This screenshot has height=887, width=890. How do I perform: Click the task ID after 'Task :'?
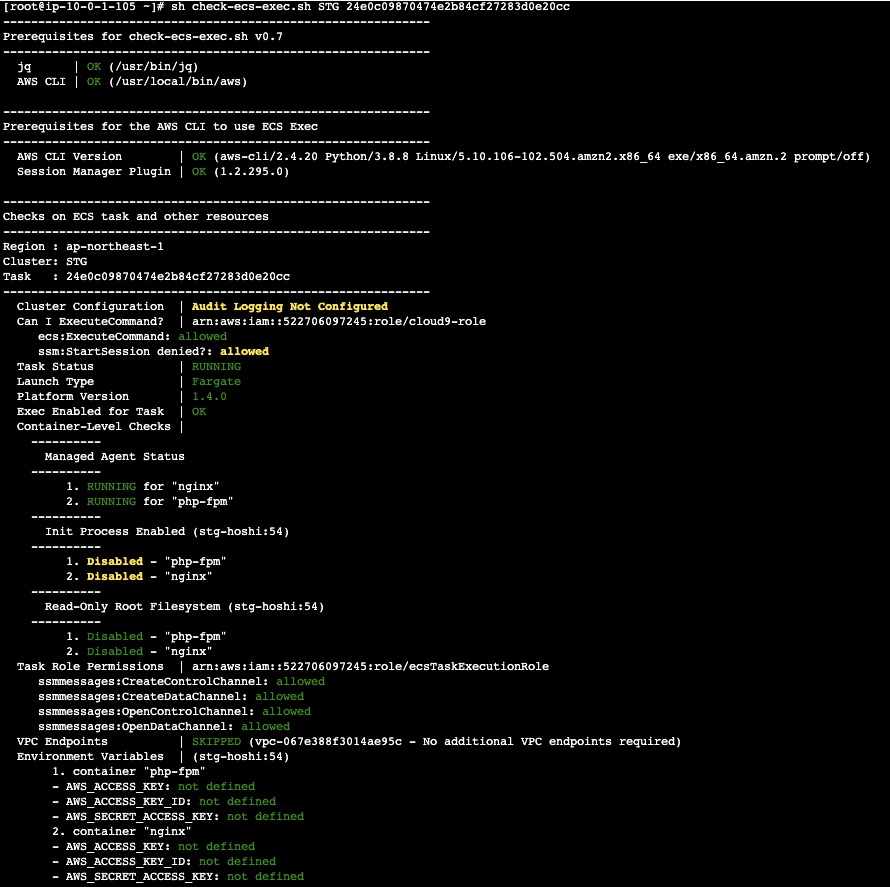pyautogui.click(x=178, y=276)
